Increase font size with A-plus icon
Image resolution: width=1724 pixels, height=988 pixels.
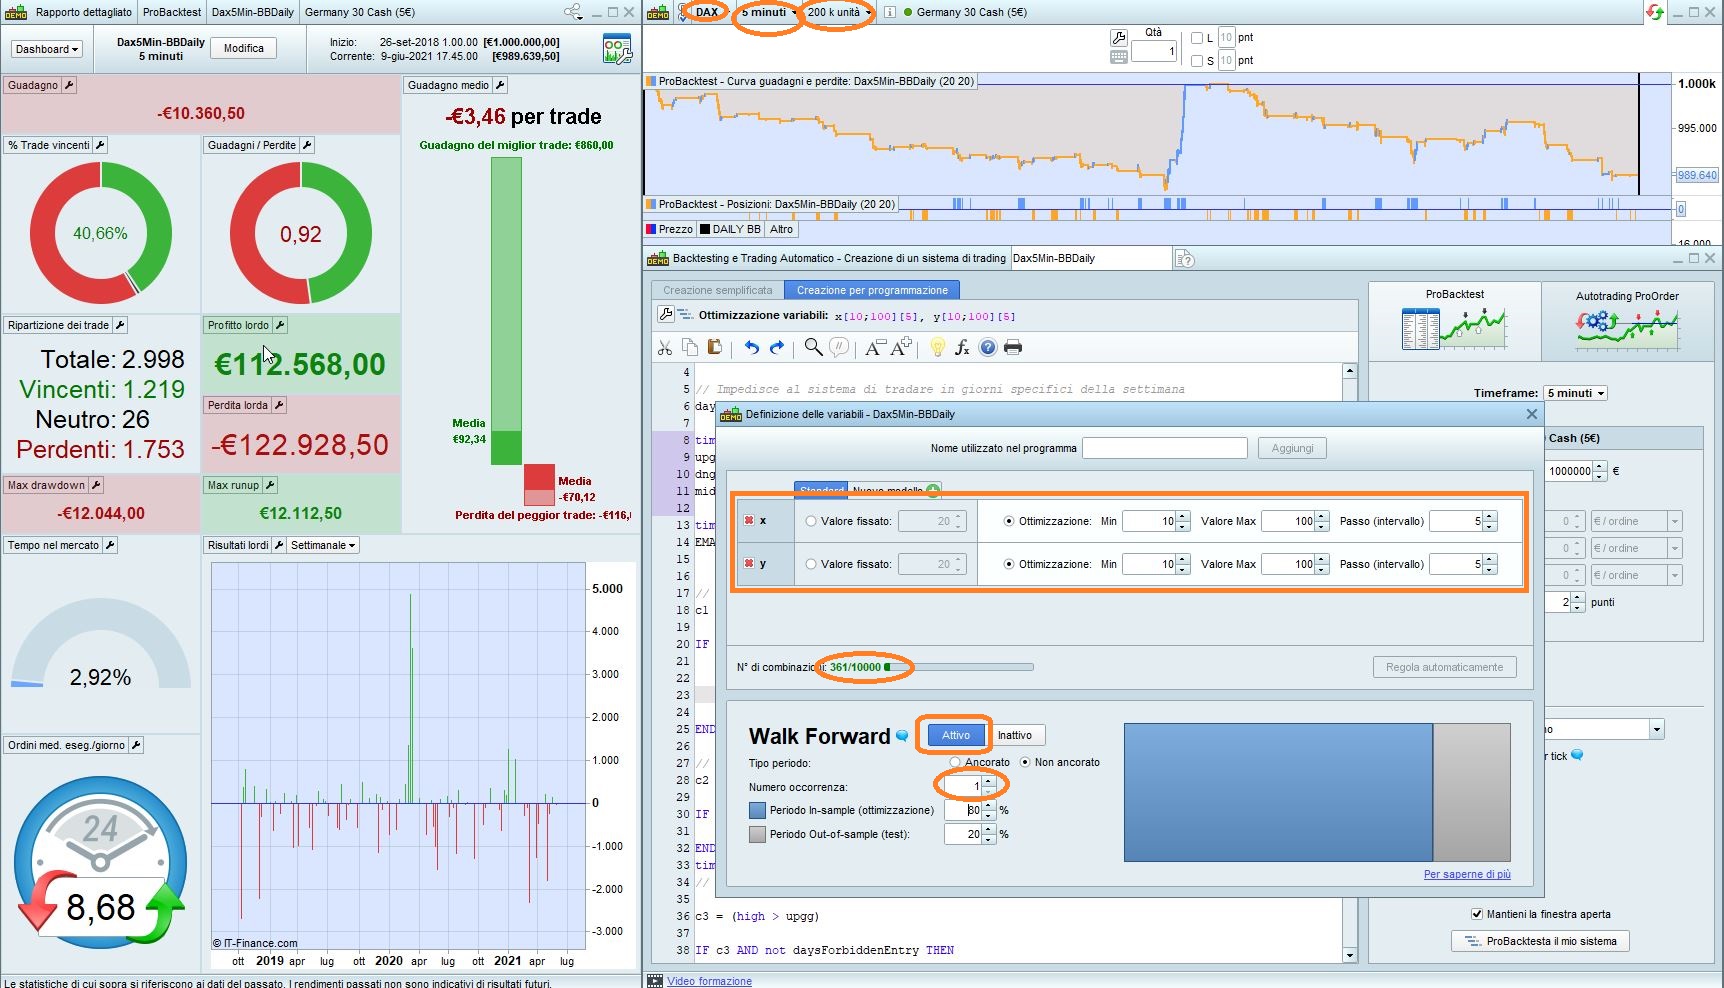click(900, 347)
